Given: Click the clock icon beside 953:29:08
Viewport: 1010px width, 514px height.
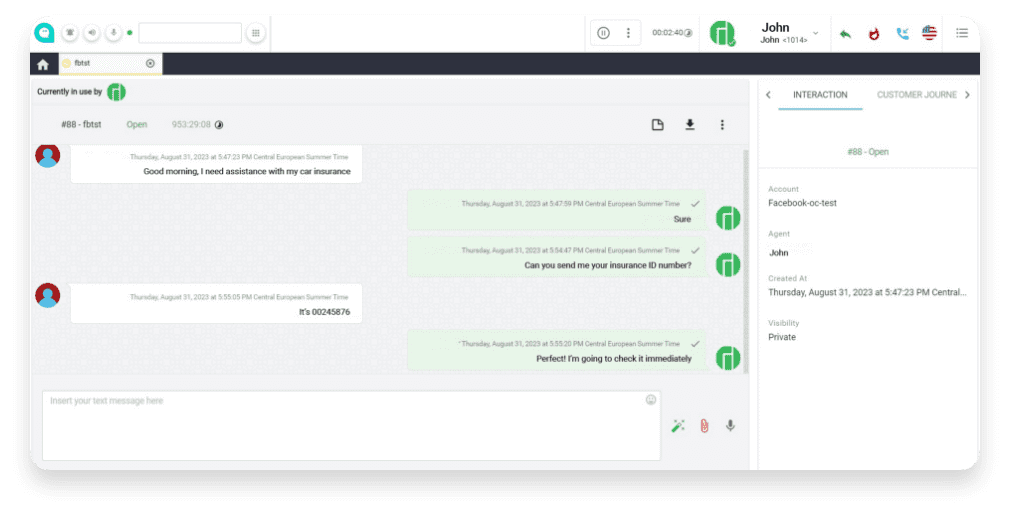Looking at the screenshot, I should 219,125.
